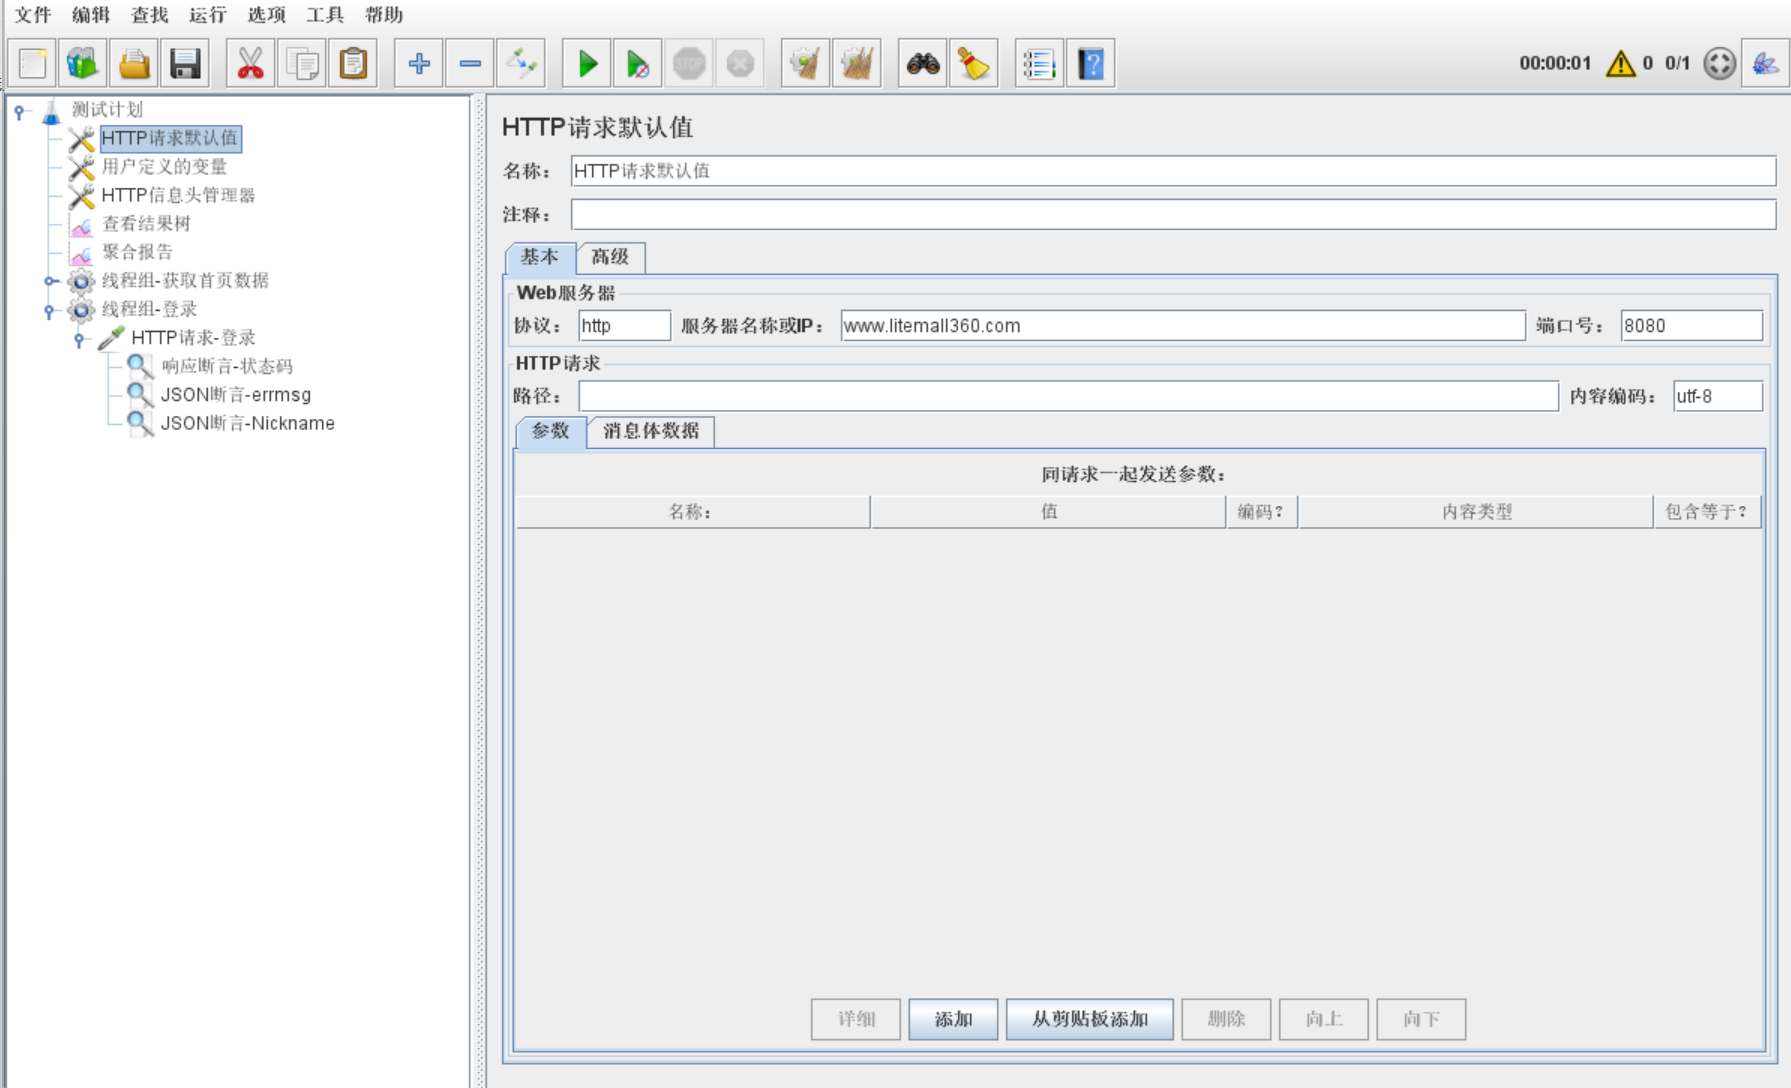Screen dimensions: 1791x1088
Task: Open Search with the binoculars icon
Action: [x=922, y=64]
